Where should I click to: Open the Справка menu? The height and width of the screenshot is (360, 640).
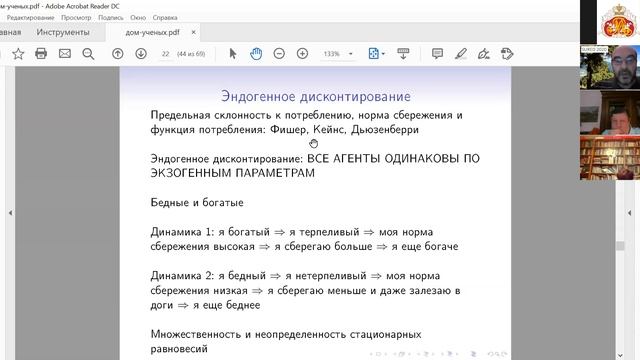pyautogui.click(x=165, y=18)
